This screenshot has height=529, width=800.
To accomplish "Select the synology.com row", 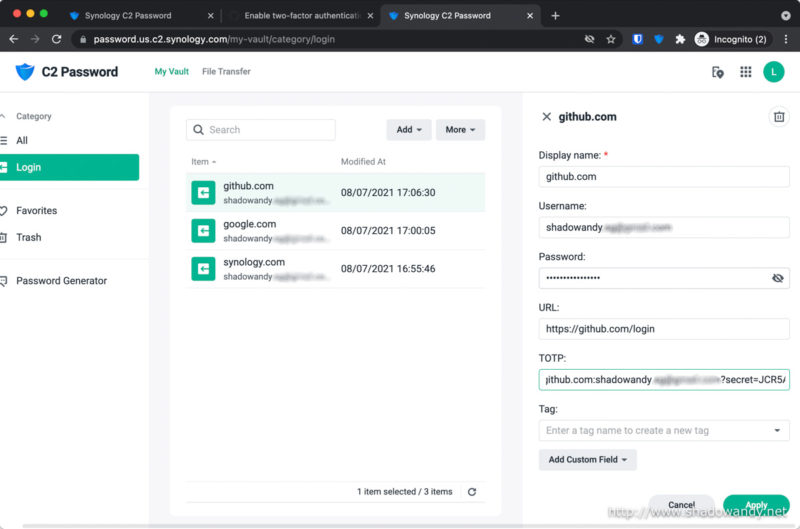I will [335, 269].
